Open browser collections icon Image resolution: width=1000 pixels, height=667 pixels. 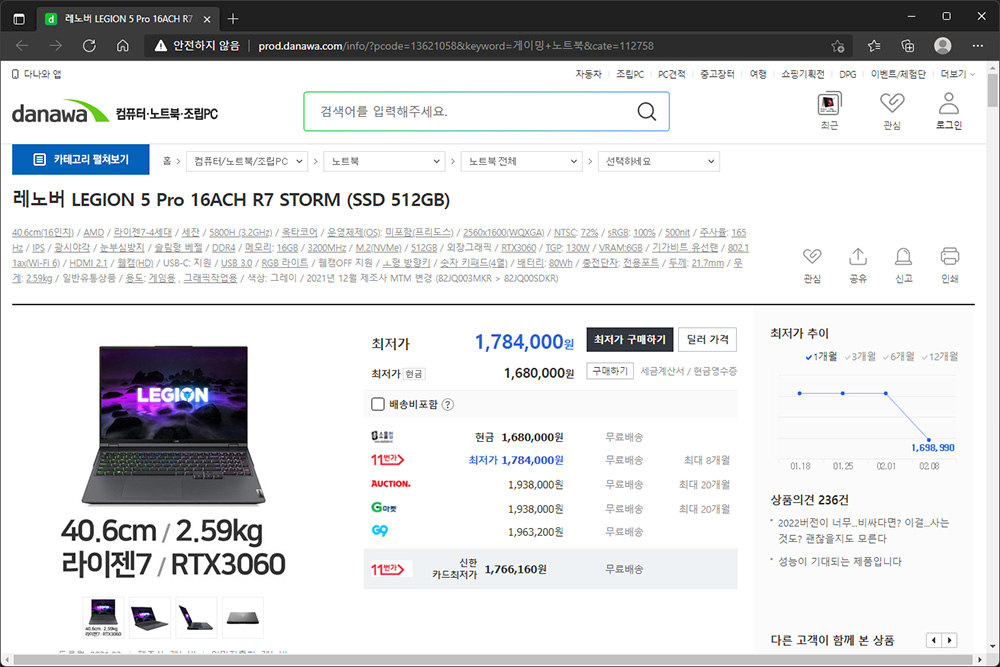(x=907, y=46)
